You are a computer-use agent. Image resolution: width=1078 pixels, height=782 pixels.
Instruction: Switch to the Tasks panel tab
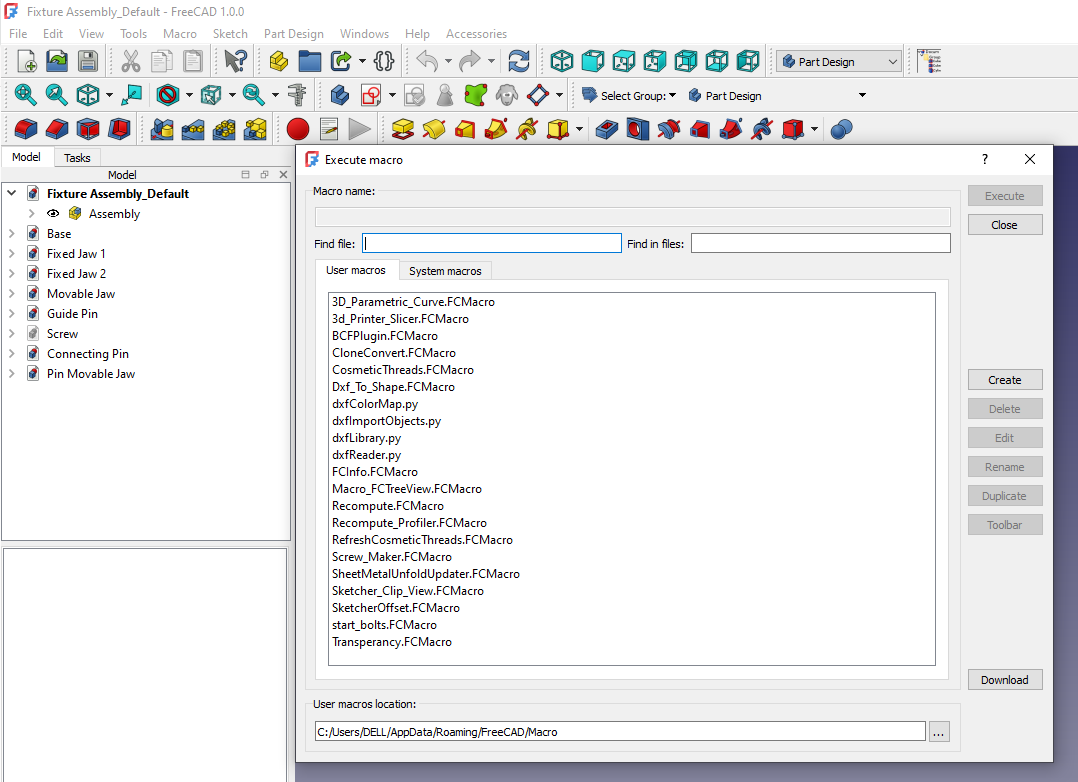77,158
